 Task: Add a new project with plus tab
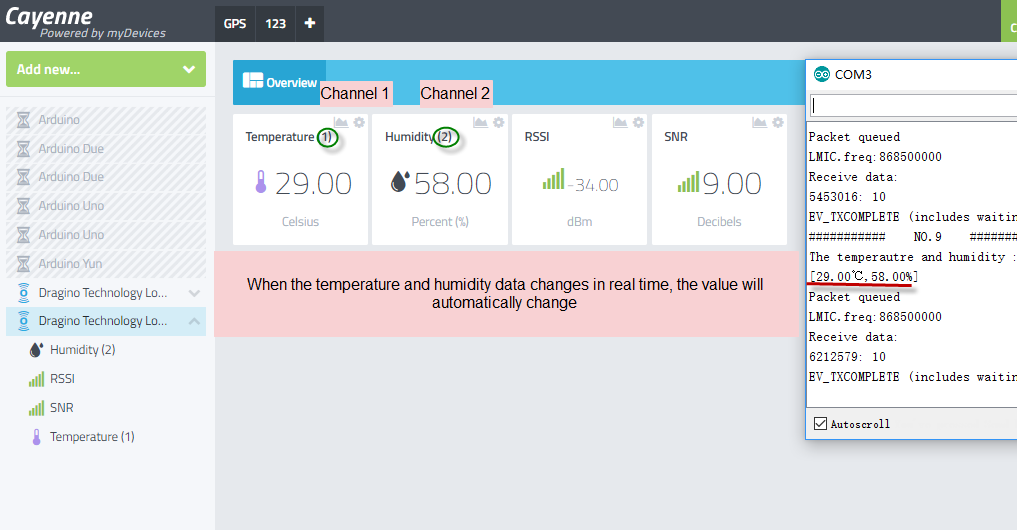(x=309, y=23)
